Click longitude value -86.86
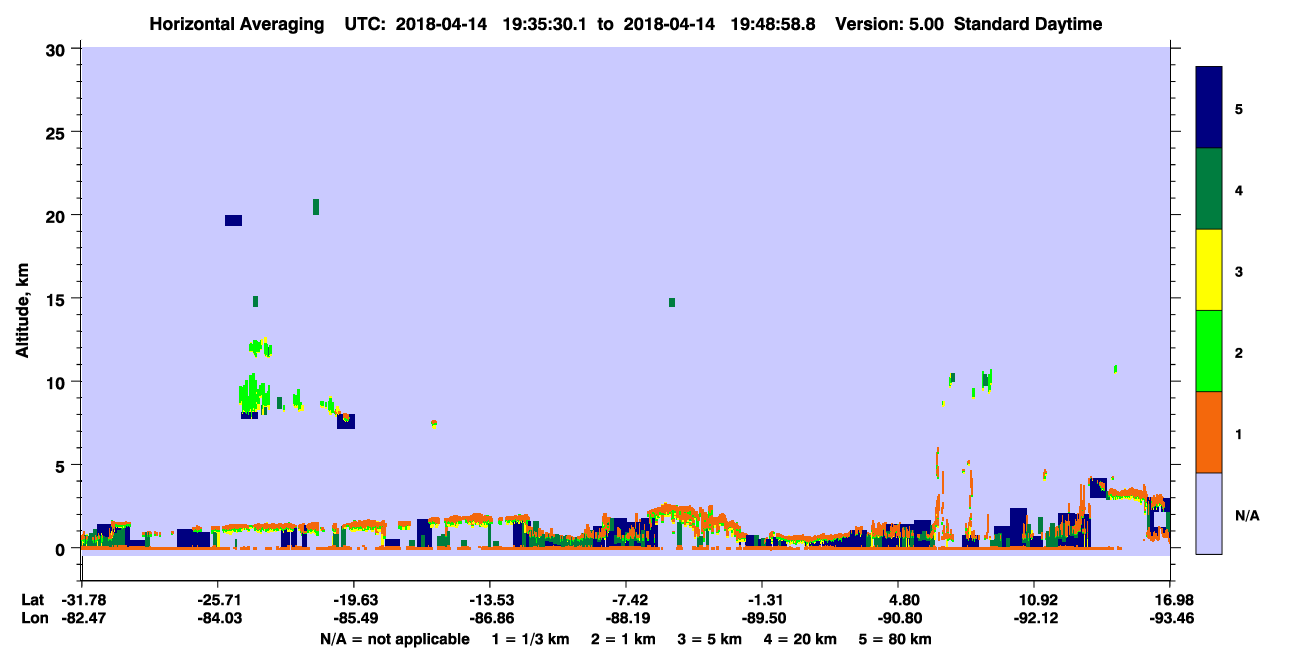The width and height of the screenshot is (1300, 667). tap(489, 619)
